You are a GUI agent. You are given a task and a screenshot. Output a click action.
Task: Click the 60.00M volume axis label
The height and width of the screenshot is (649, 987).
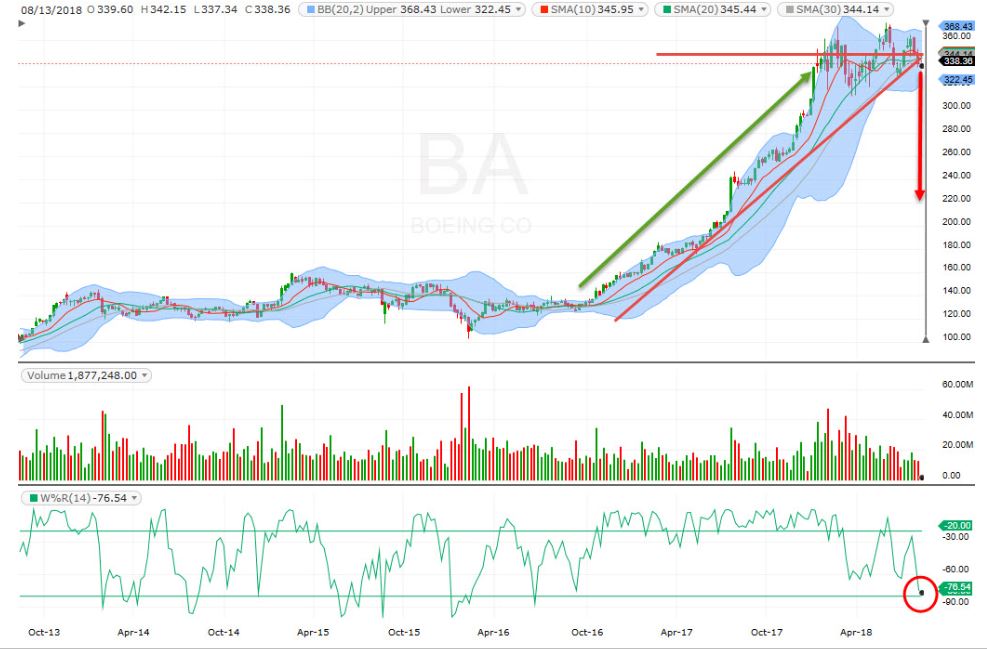[957, 384]
